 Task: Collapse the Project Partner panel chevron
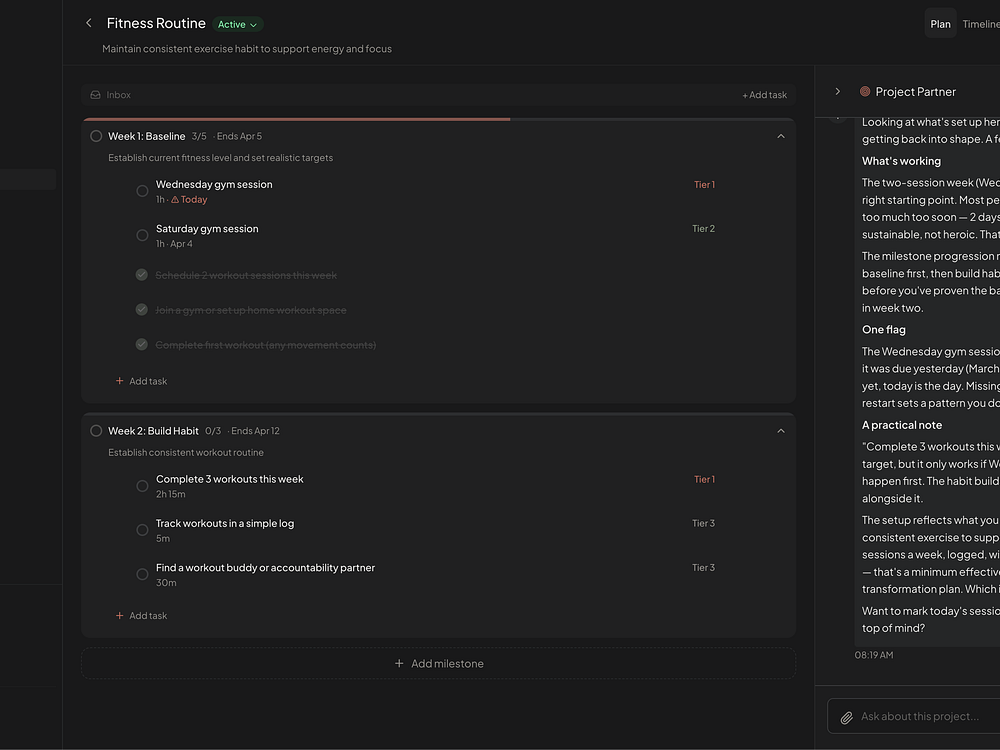tap(838, 92)
